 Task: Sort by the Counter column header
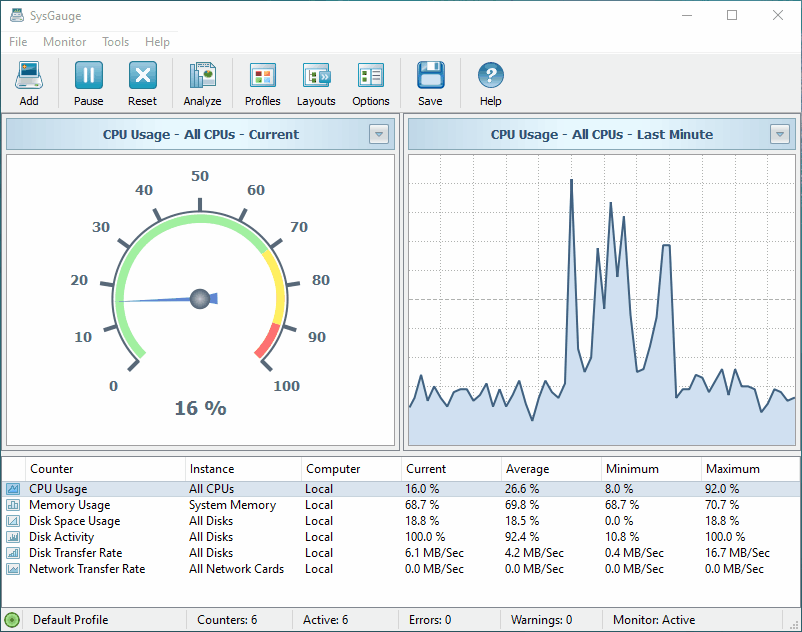(x=105, y=469)
